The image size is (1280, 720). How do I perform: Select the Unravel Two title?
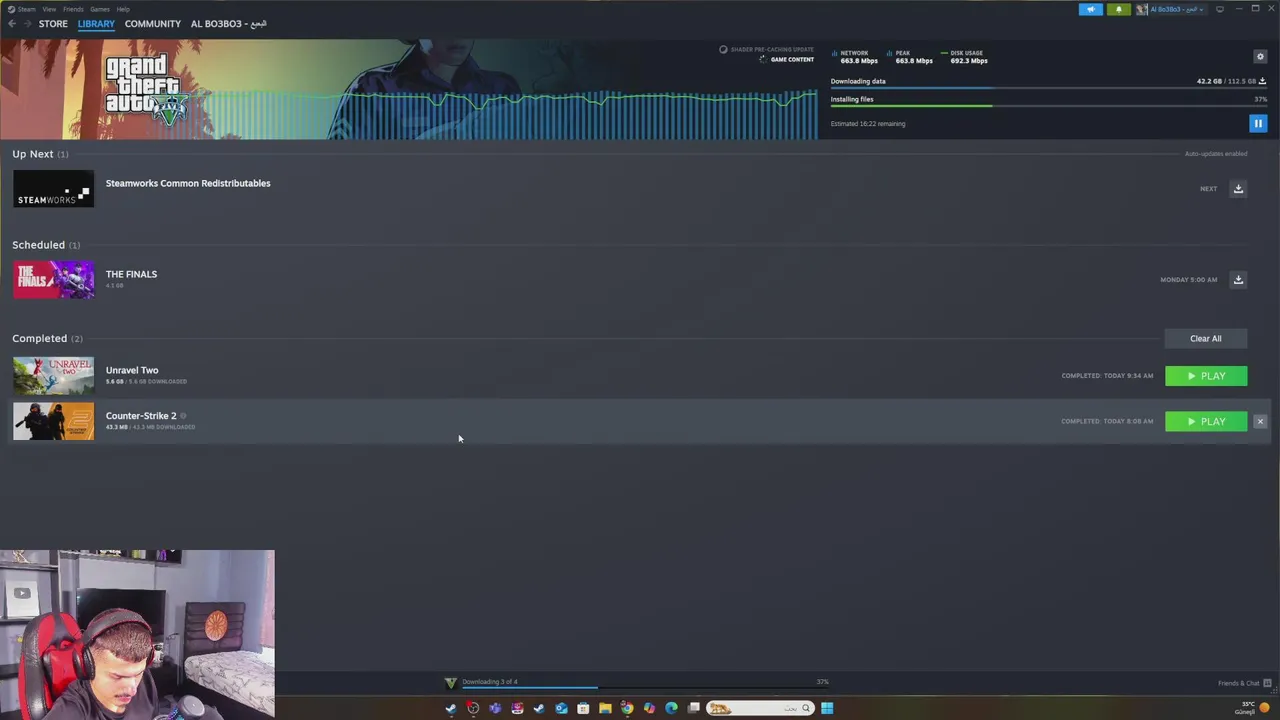coord(132,370)
